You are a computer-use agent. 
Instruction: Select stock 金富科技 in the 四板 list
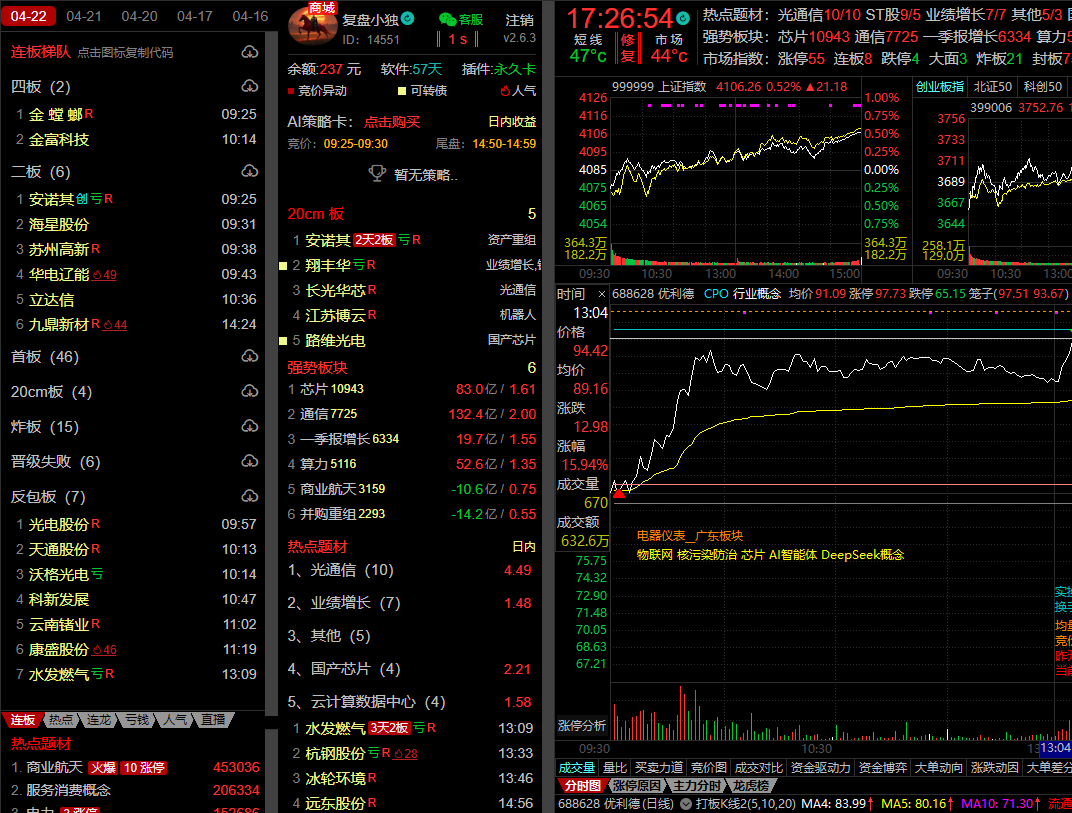point(58,140)
